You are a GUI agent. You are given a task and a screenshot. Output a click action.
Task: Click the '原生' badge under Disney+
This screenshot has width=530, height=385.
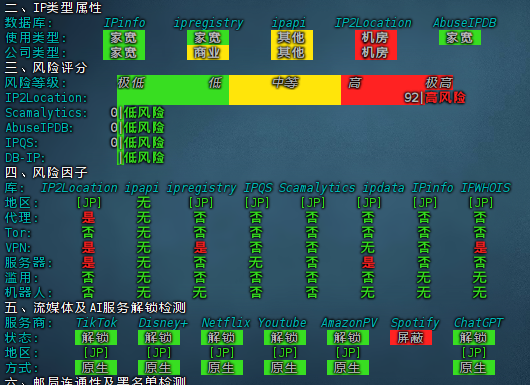[x=159, y=367]
